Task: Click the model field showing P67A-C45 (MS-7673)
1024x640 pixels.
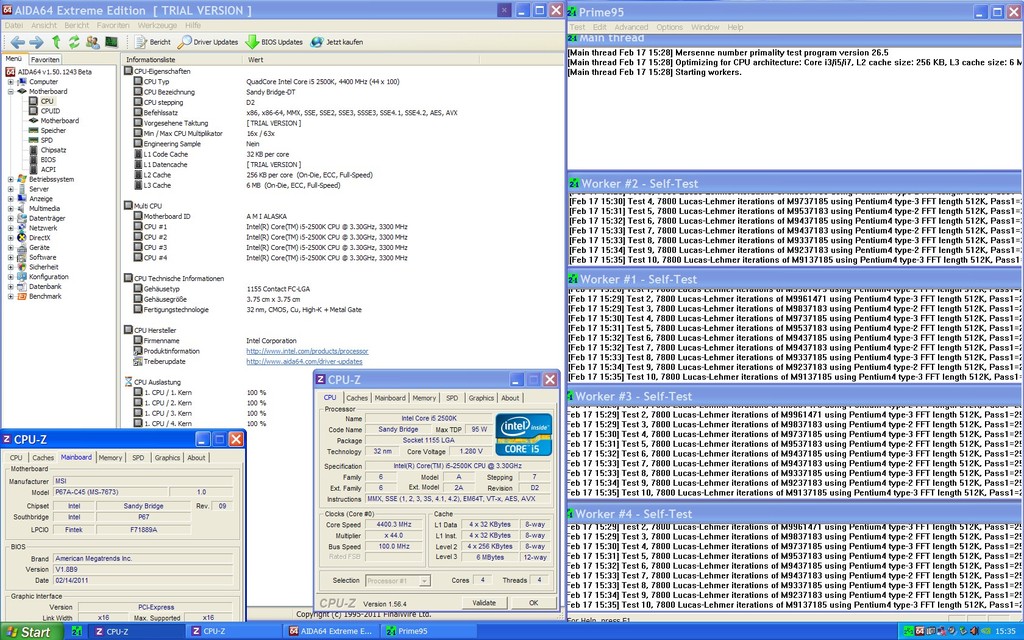Action: click(110, 492)
